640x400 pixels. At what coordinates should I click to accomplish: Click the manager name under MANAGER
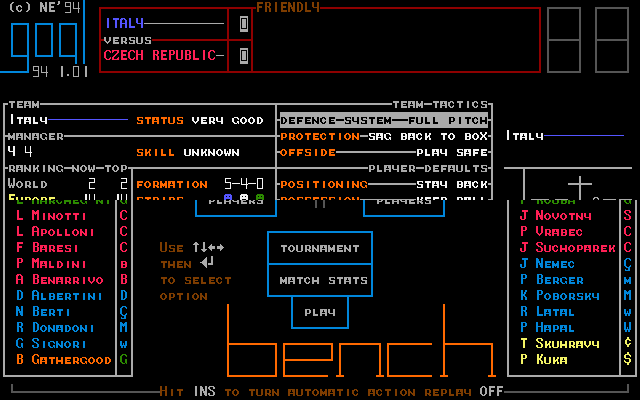coord(20,152)
